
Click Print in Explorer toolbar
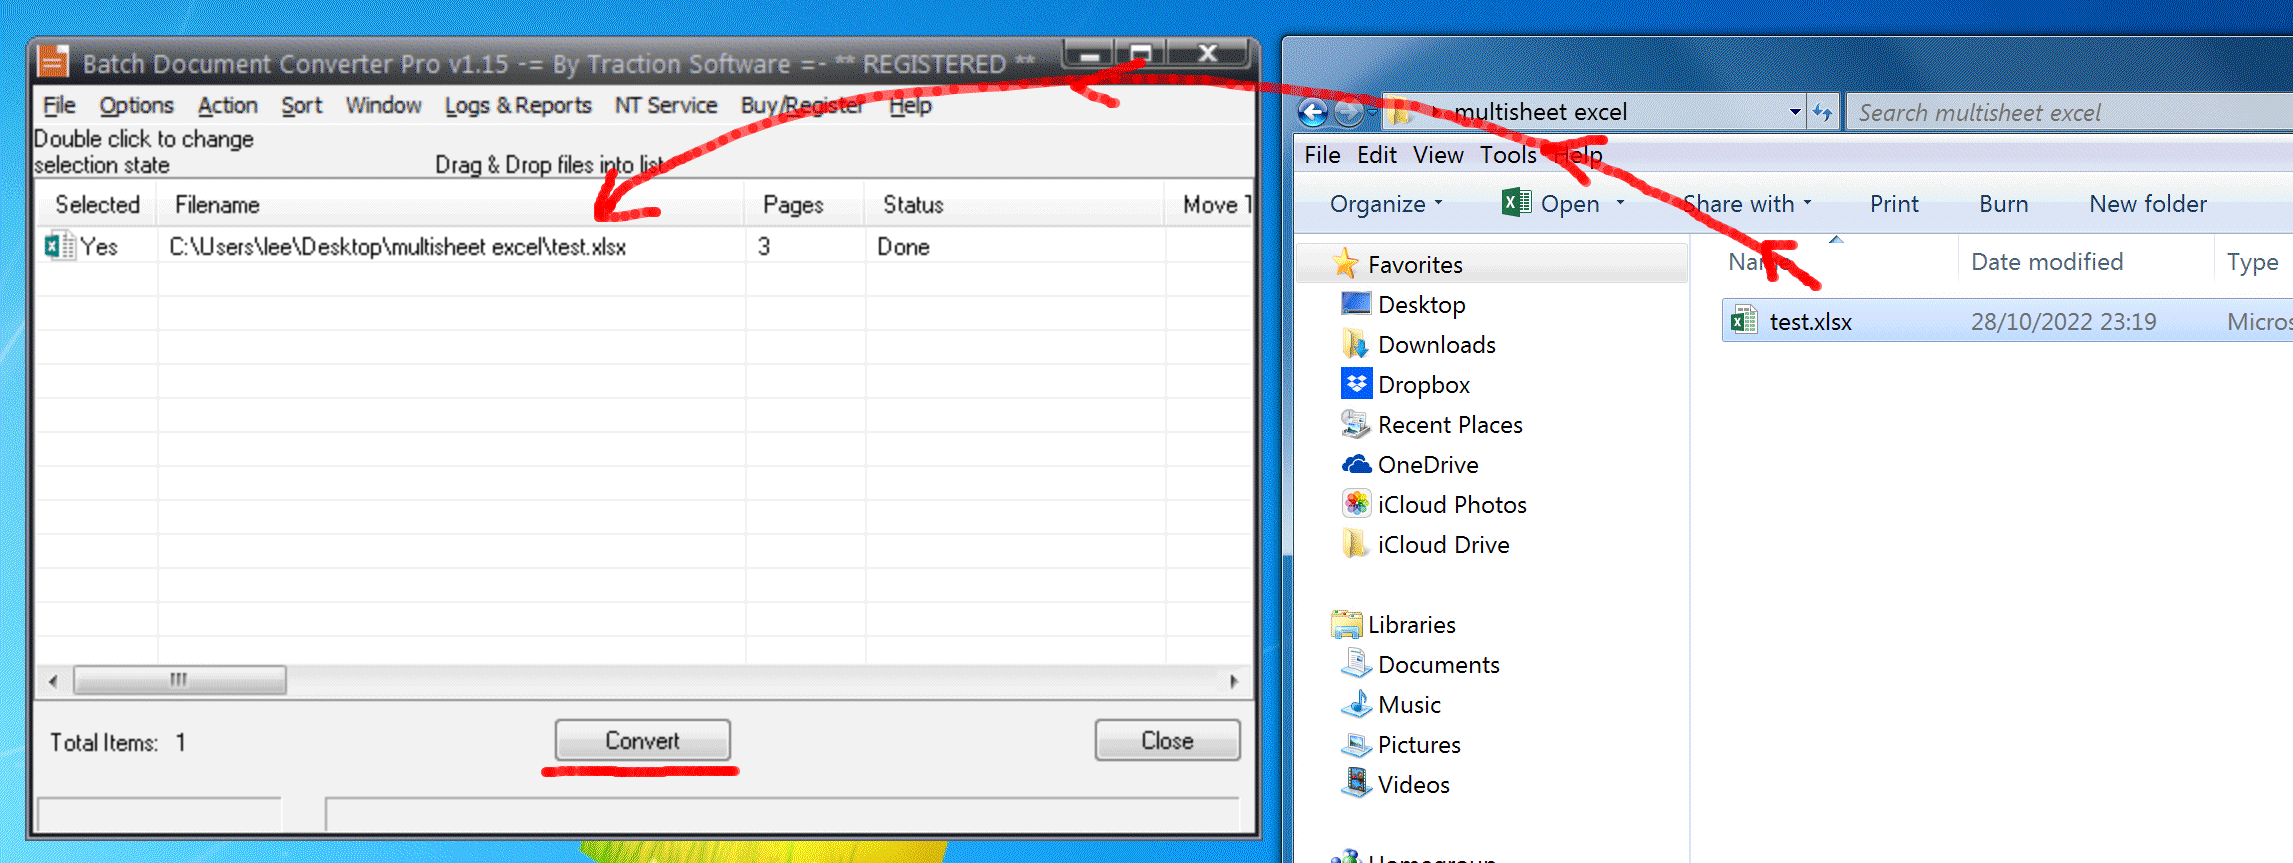click(x=1894, y=204)
